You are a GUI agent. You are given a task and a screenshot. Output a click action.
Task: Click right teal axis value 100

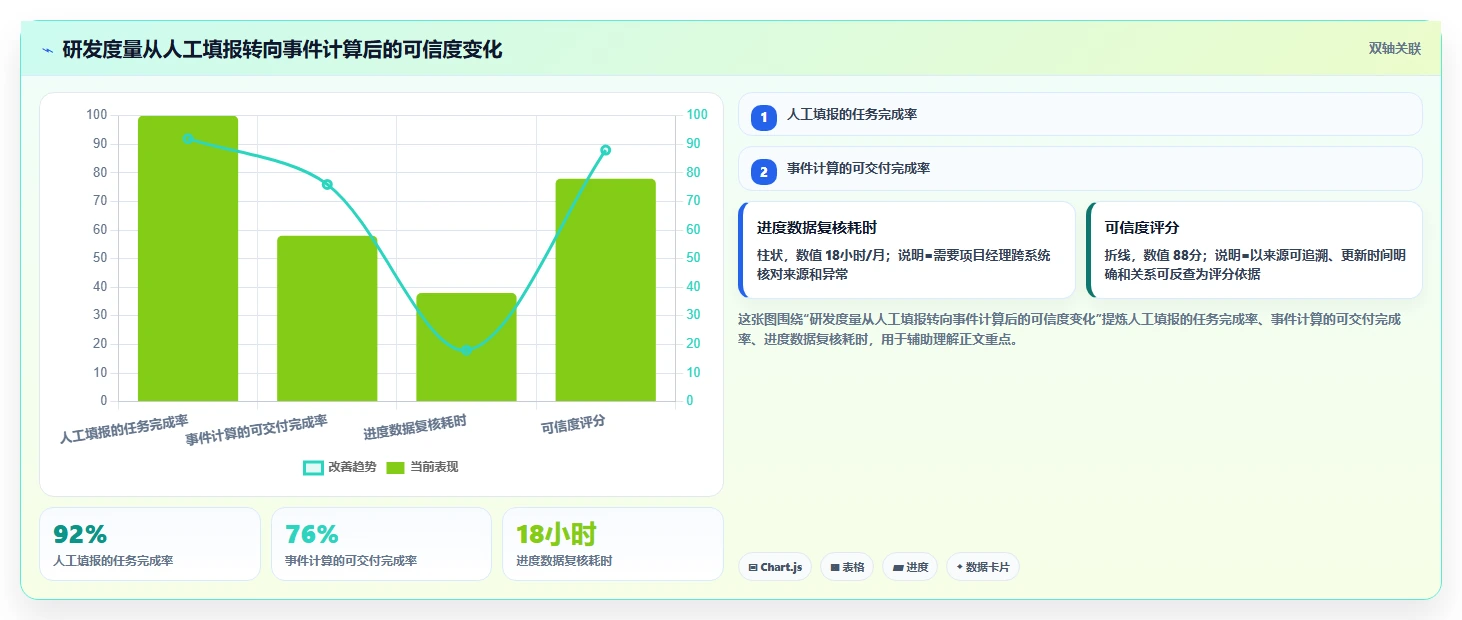point(697,115)
